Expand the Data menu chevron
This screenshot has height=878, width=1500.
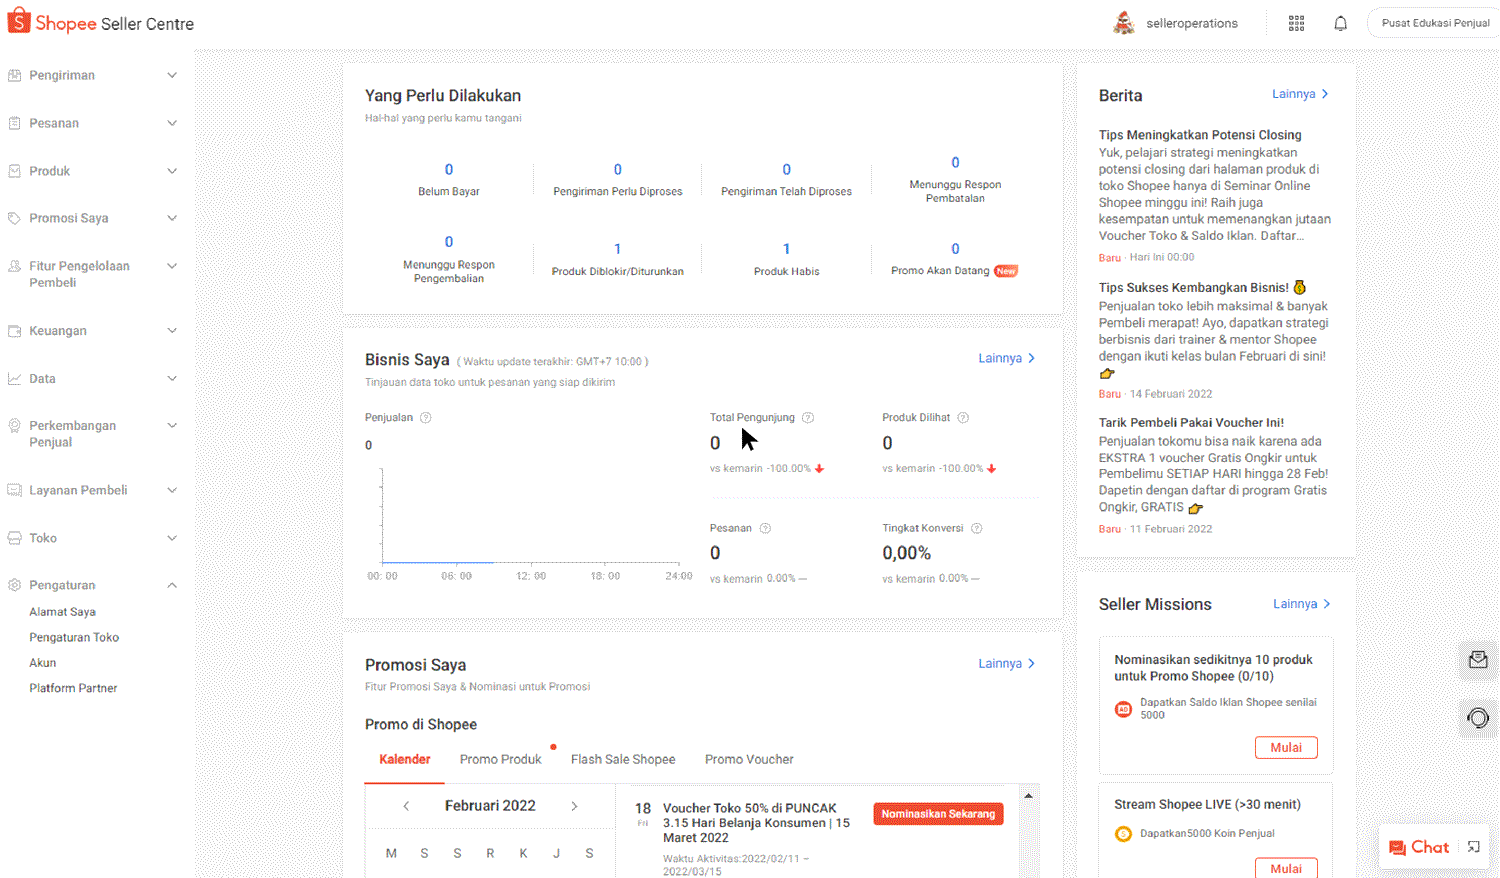(172, 379)
